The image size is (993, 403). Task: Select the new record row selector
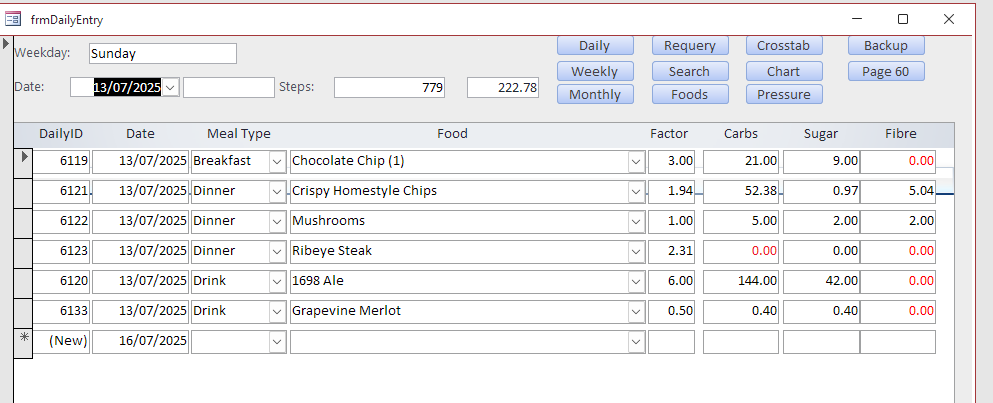23,341
